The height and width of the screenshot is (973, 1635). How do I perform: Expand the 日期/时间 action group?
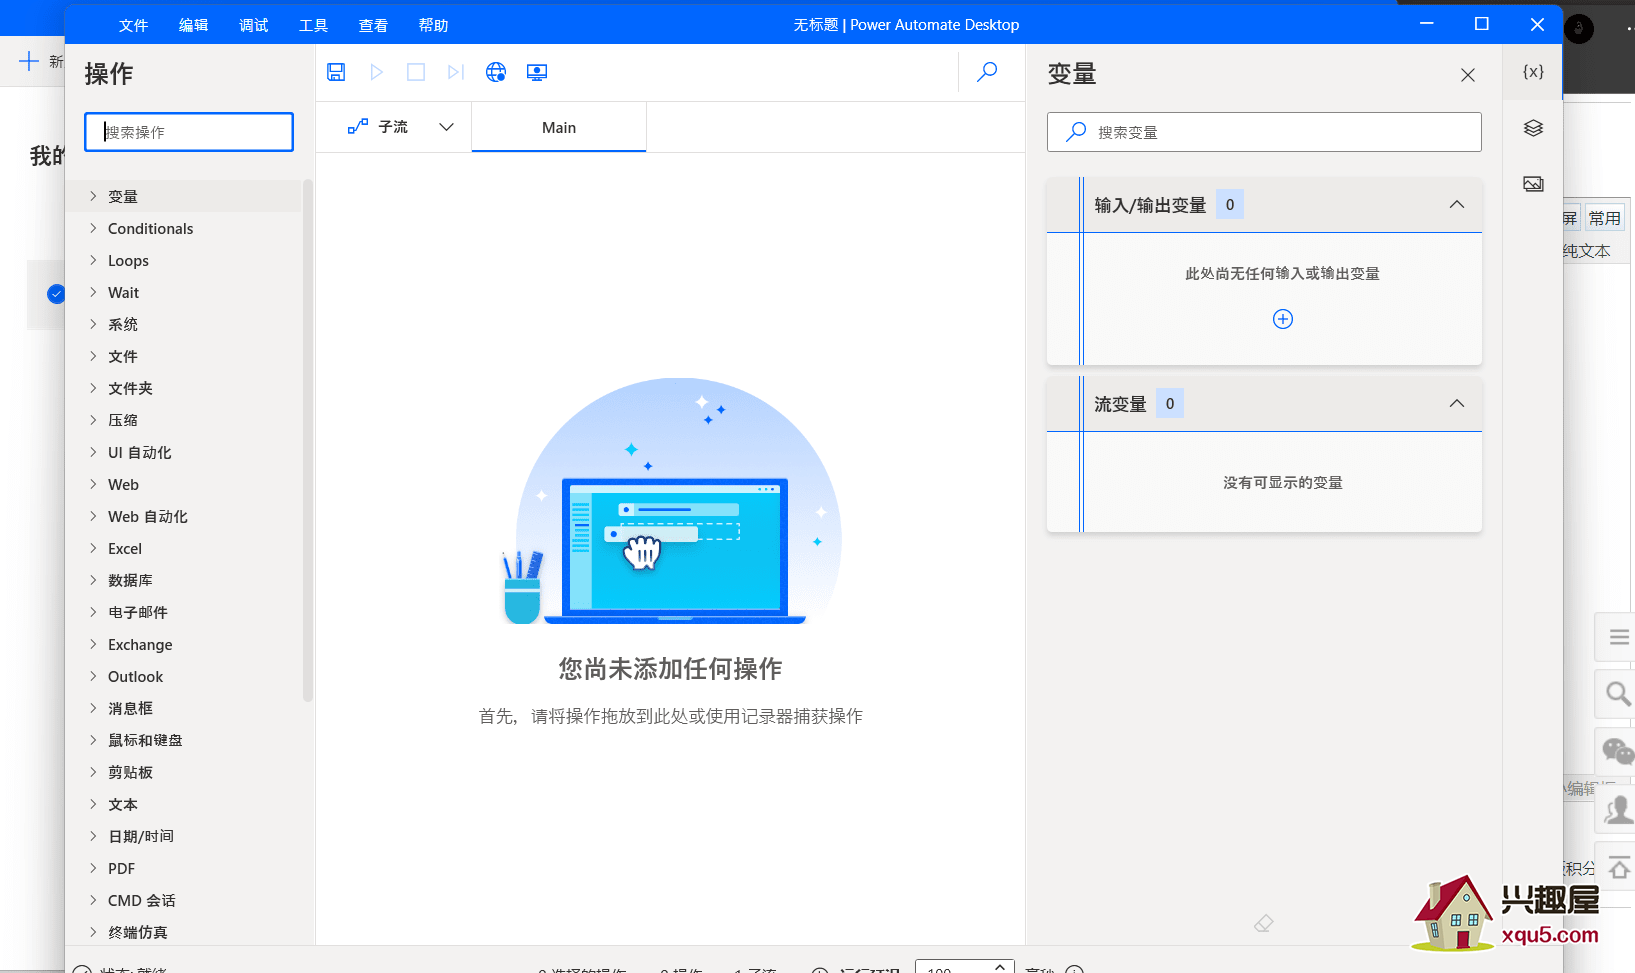[93, 836]
